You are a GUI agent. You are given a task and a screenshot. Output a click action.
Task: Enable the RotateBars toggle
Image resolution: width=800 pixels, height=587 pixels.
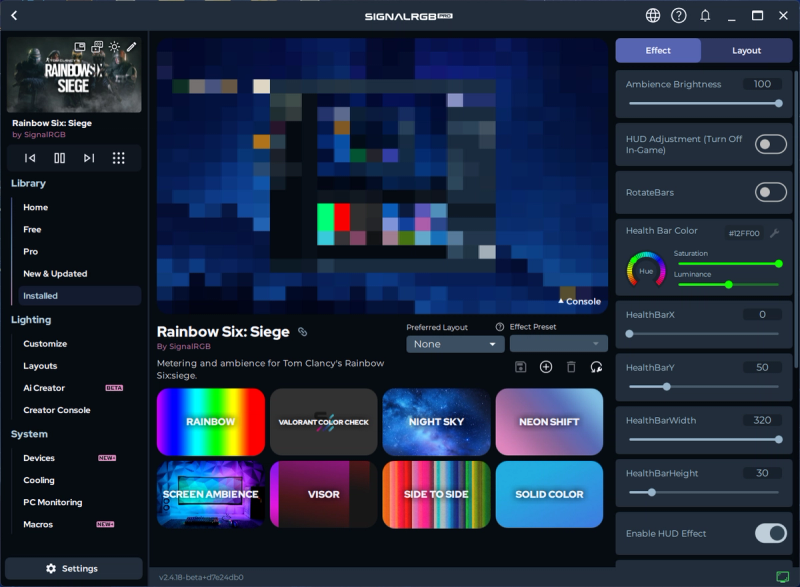(x=770, y=192)
